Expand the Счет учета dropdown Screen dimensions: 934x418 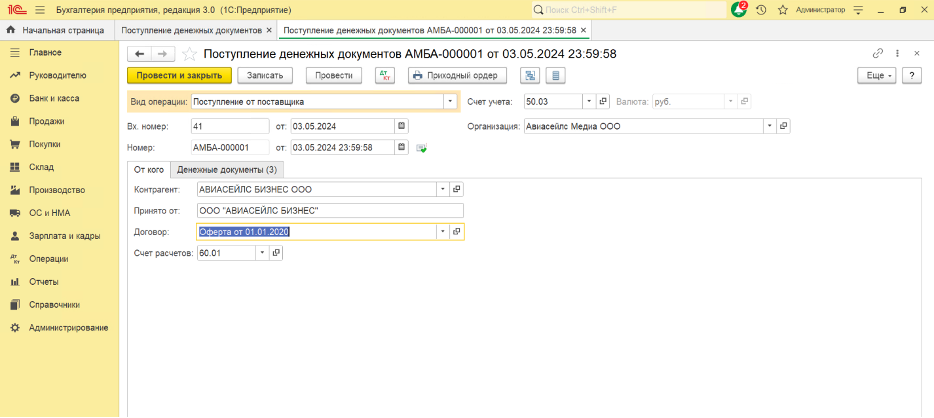pos(589,102)
